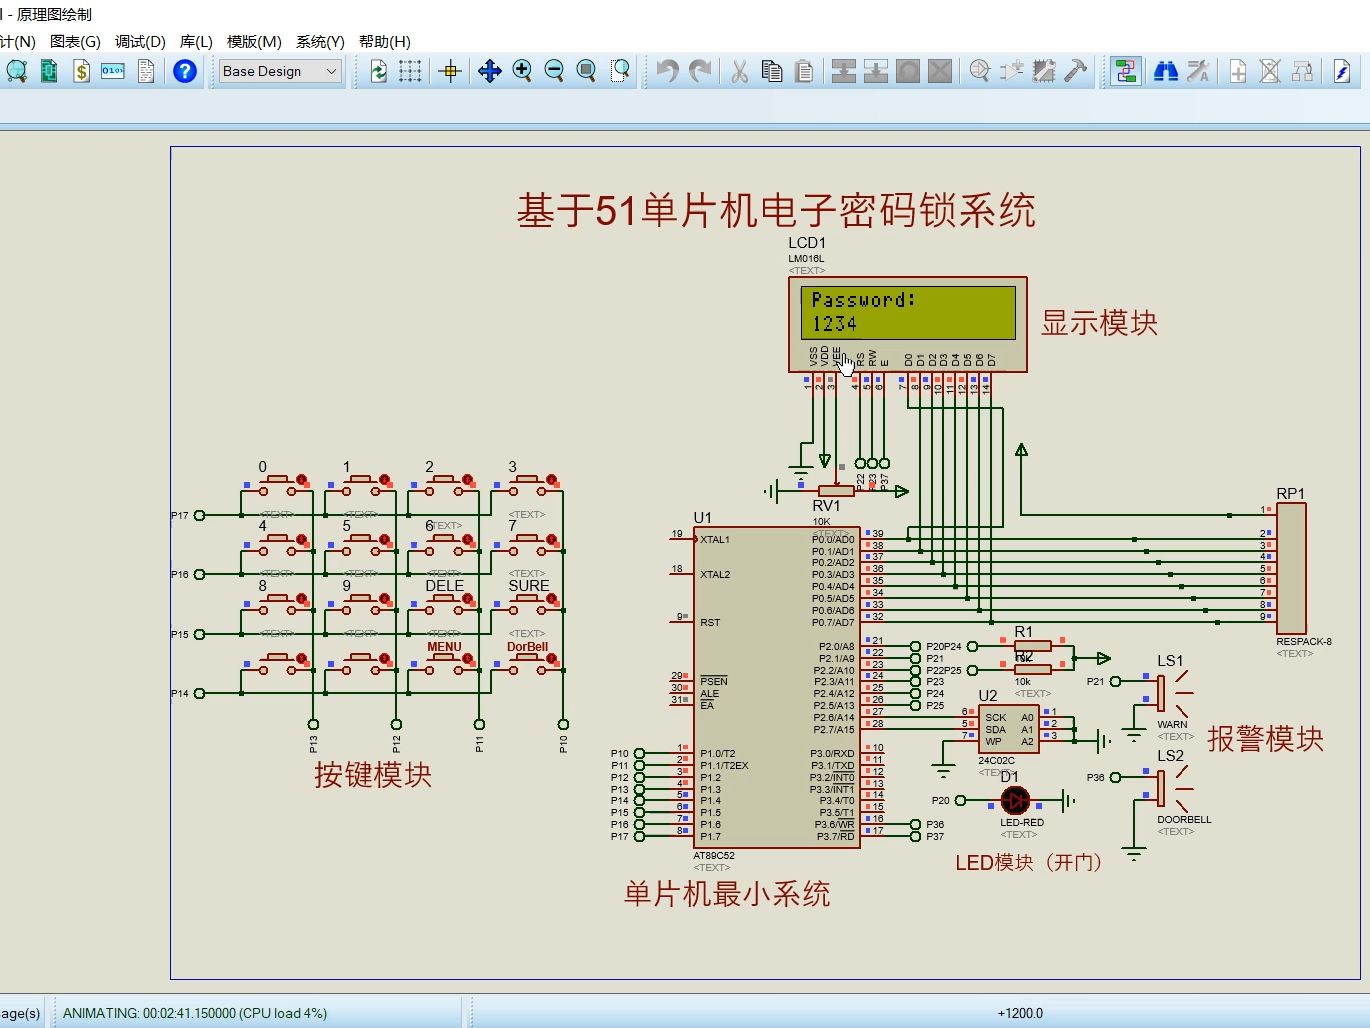The height and width of the screenshot is (1028, 1370).
Task: Exit to parent sheet icon
Action: [1301, 71]
